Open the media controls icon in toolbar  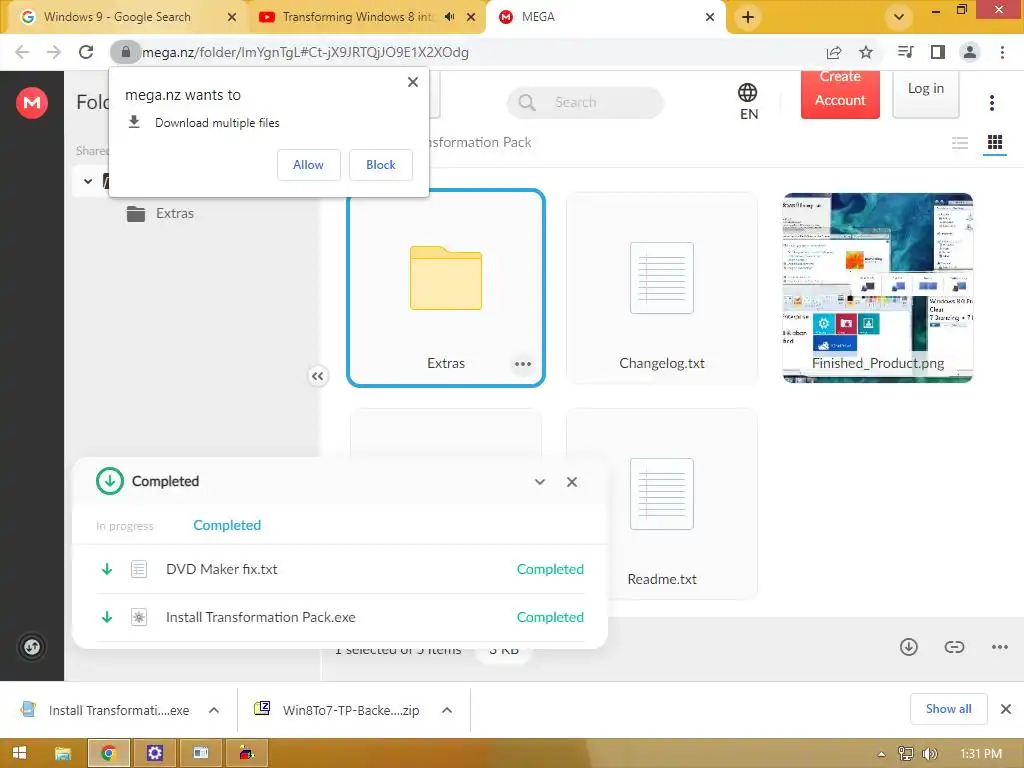tap(905, 52)
